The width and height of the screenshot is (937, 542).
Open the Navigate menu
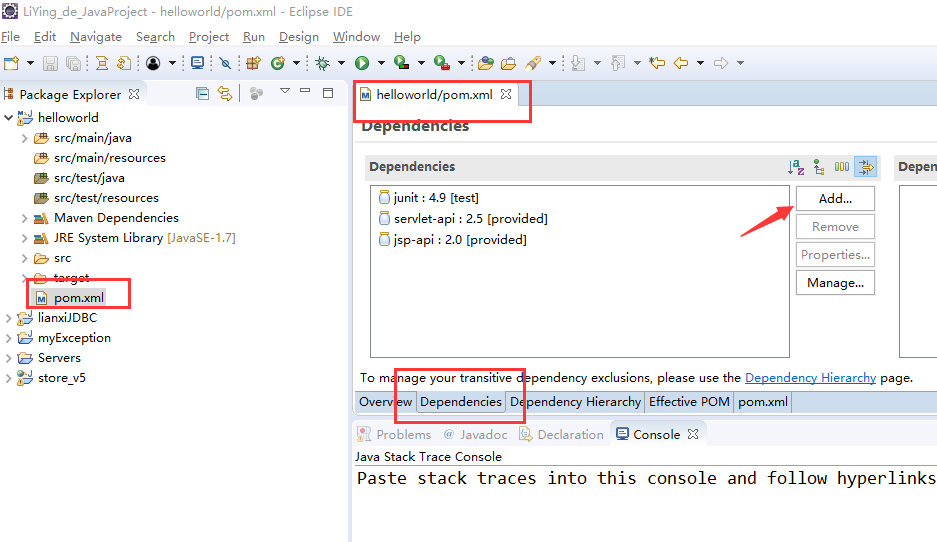click(96, 36)
